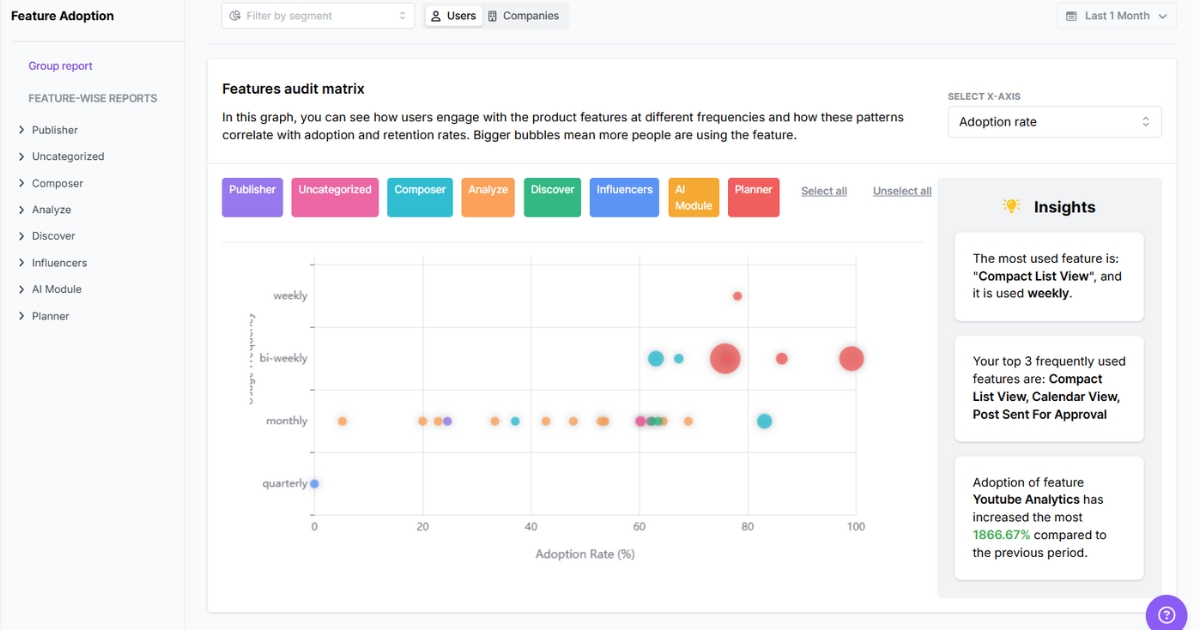Click the Select all legend link

823,190
